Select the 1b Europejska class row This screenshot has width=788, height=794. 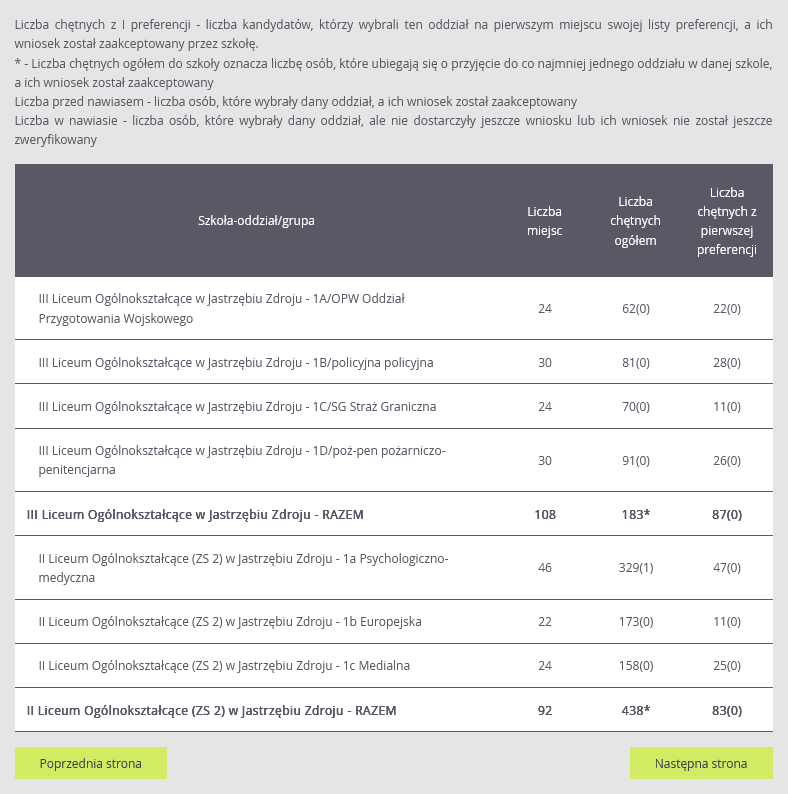pos(230,621)
